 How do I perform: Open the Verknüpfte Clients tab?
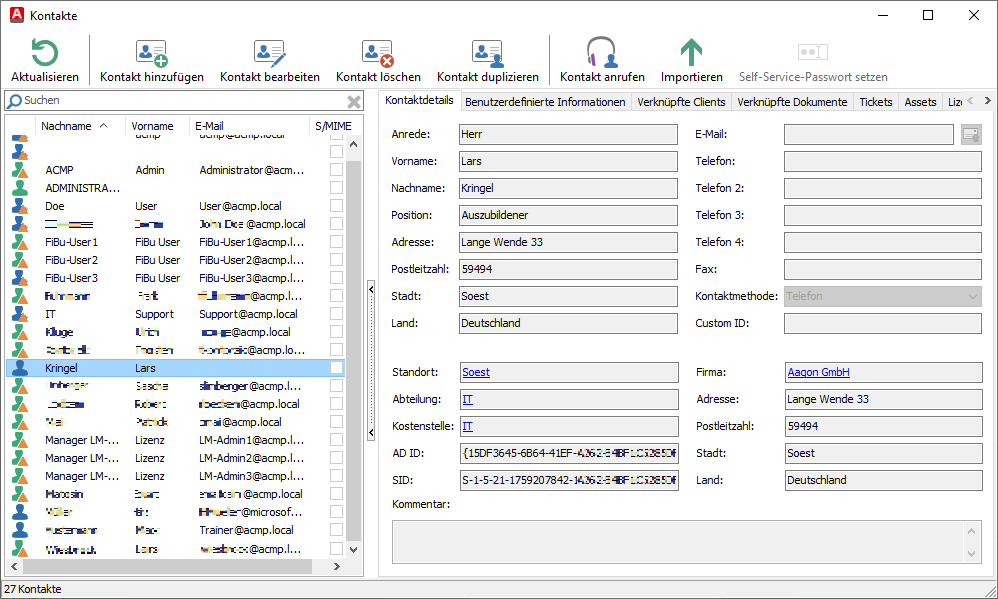pos(681,102)
